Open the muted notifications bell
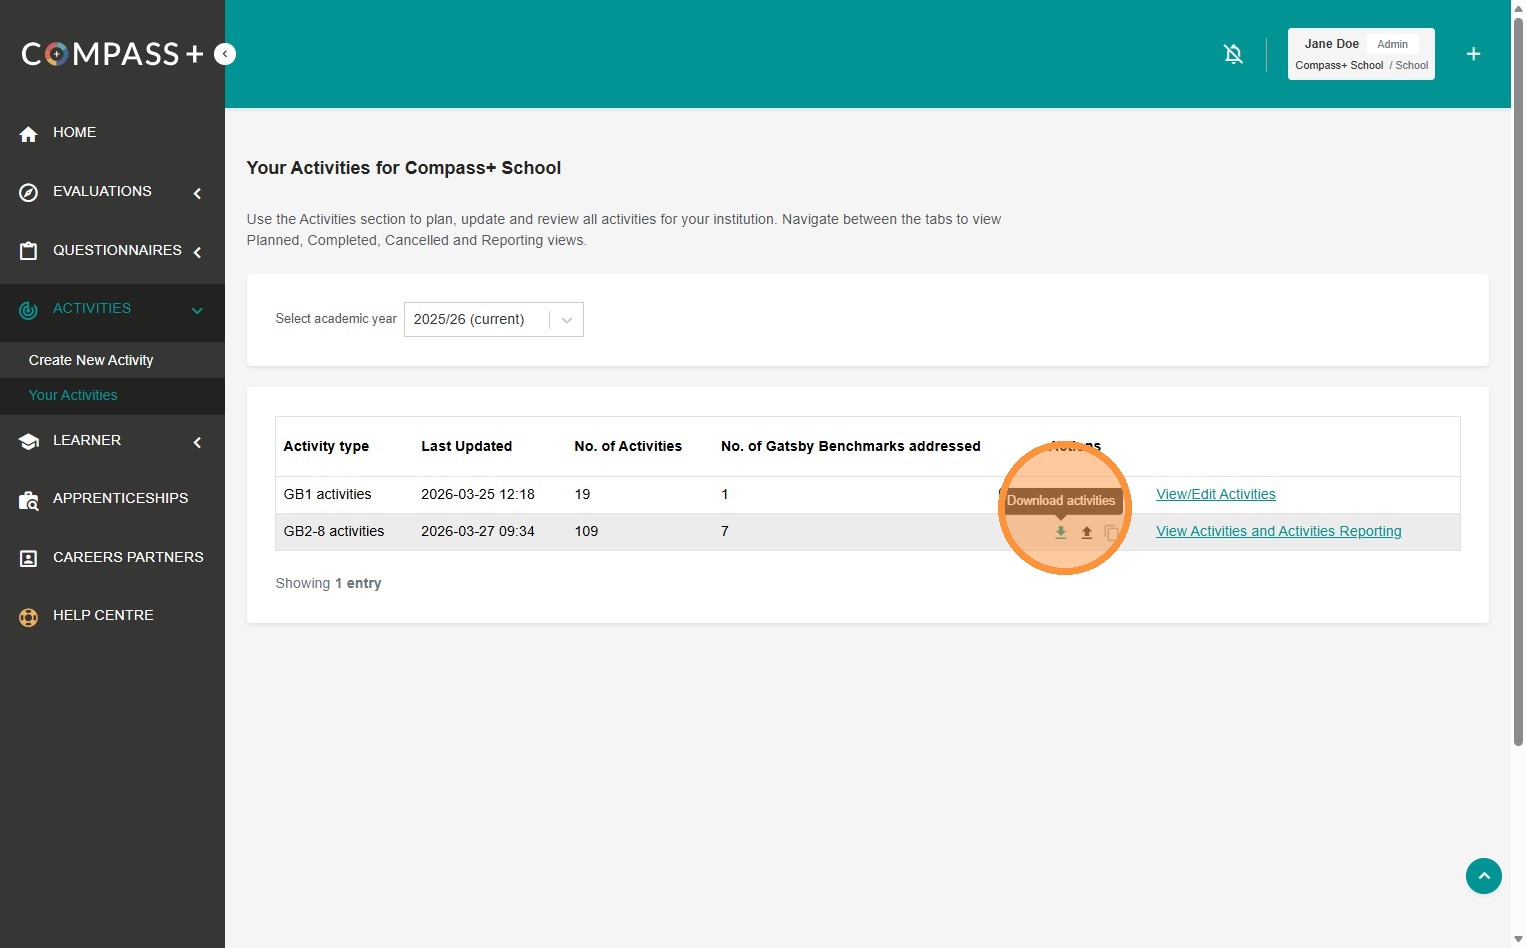This screenshot has height=948, width=1526. (1234, 54)
